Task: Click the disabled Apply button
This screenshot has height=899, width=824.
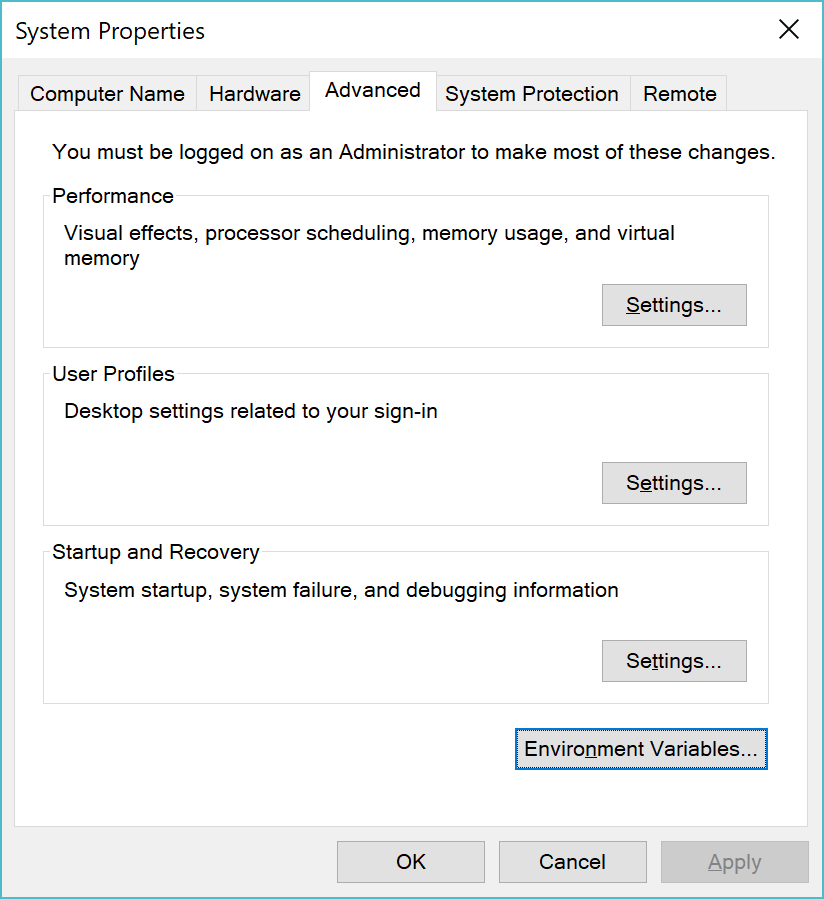Action: click(734, 861)
